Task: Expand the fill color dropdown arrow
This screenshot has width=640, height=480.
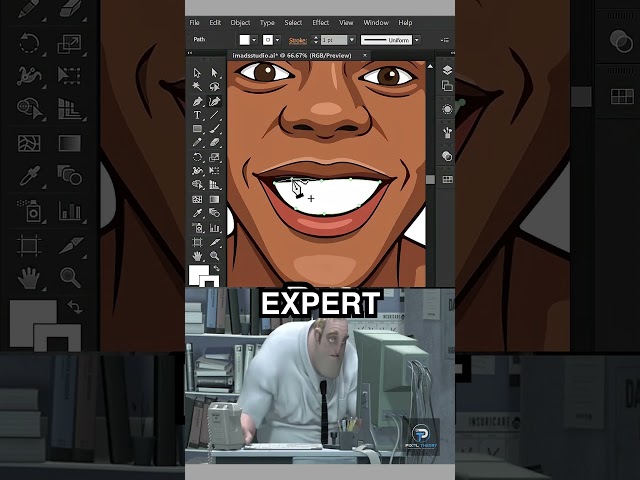Action: coord(254,40)
